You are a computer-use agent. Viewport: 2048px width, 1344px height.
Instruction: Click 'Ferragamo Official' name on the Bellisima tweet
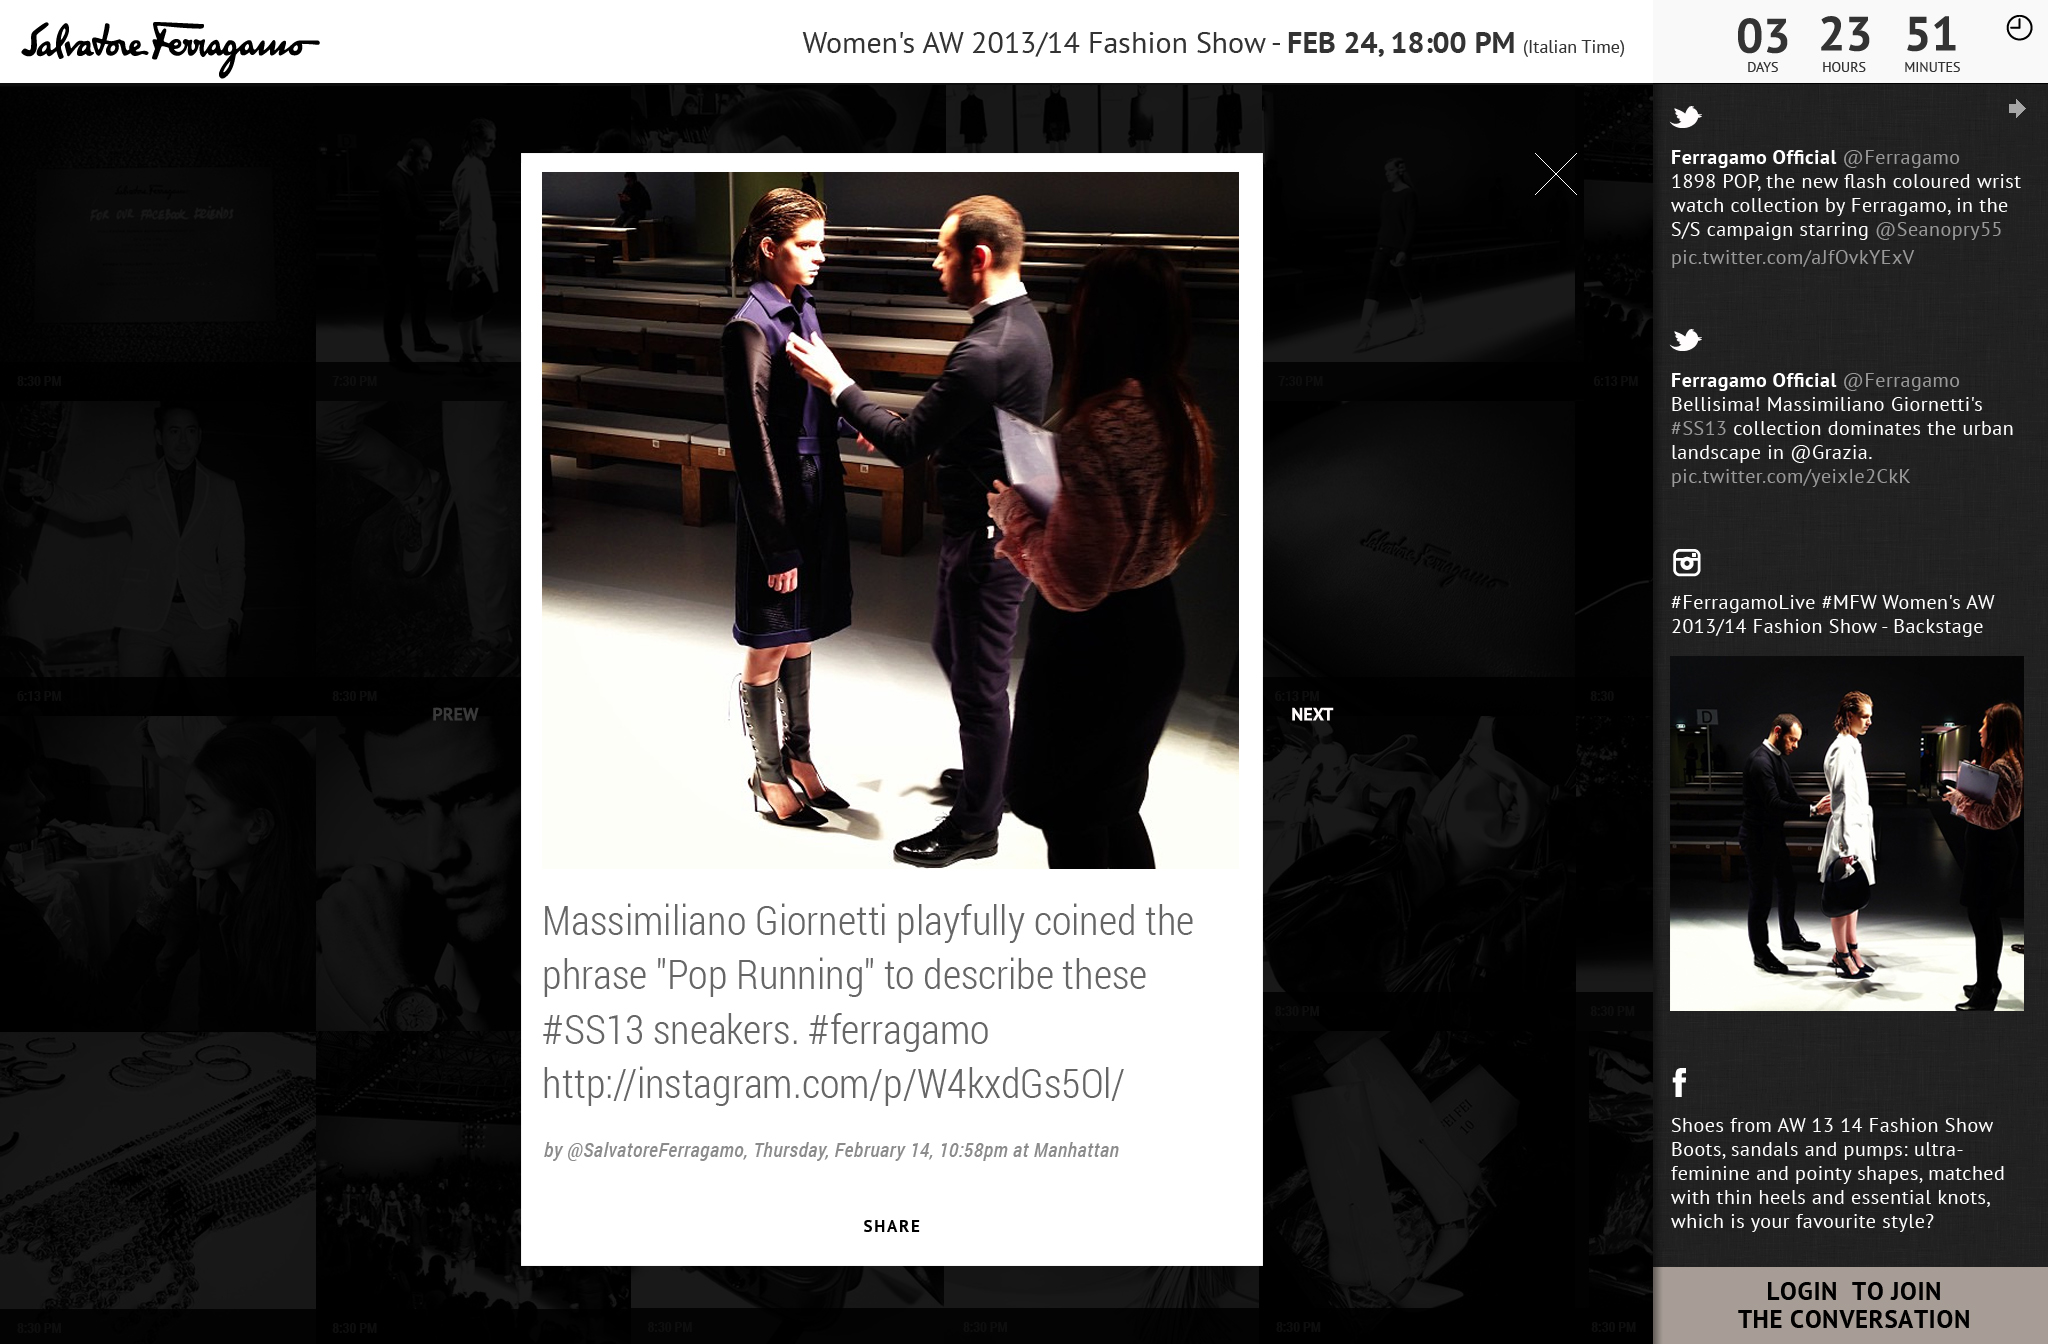point(1753,380)
